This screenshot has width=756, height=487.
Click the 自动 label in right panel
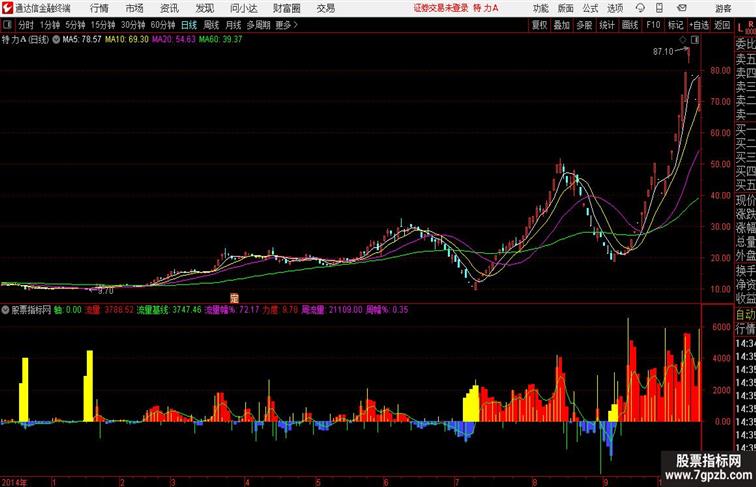pos(745,315)
